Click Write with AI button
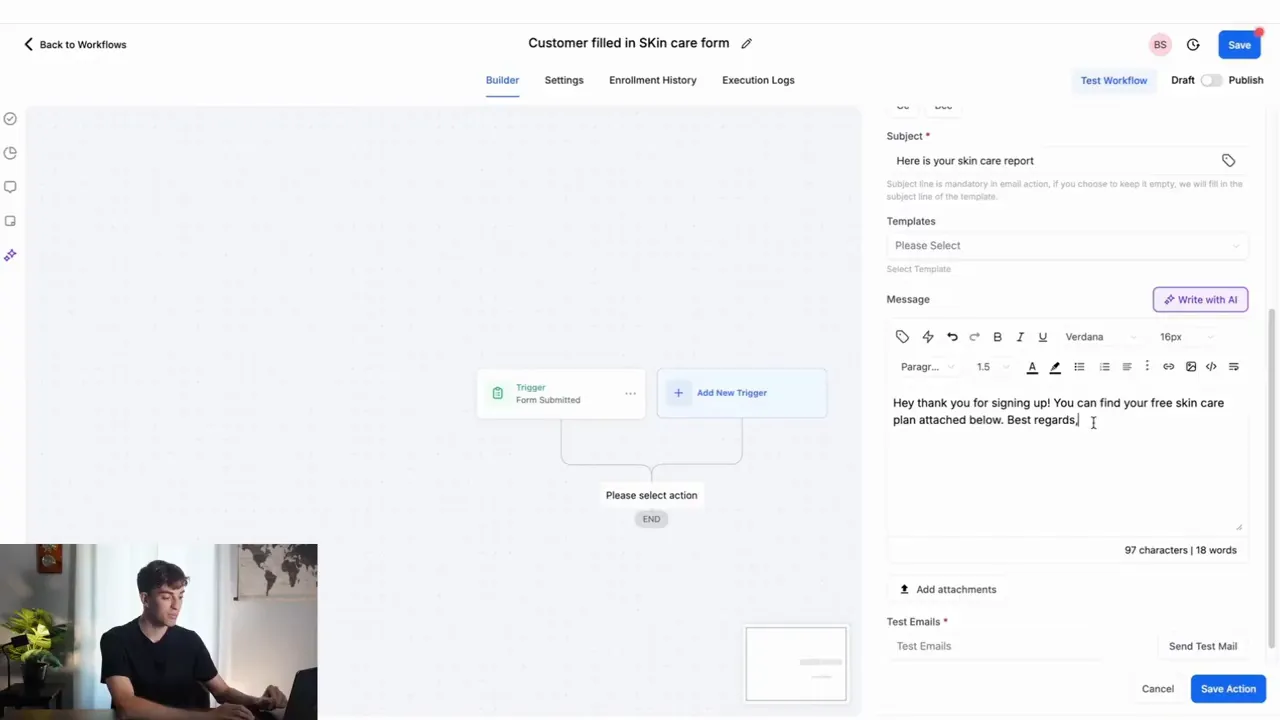This screenshot has width=1280, height=720. (1200, 300)
